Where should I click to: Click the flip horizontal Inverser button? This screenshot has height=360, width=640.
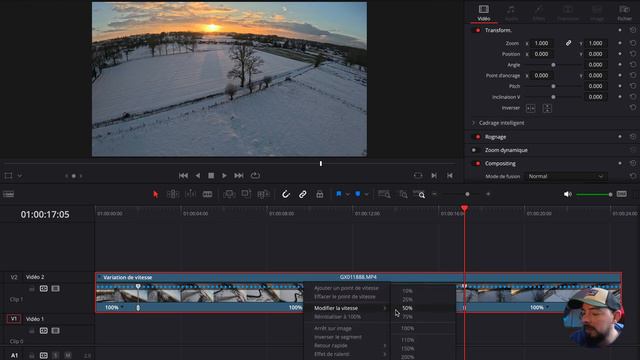coord(530,108)
